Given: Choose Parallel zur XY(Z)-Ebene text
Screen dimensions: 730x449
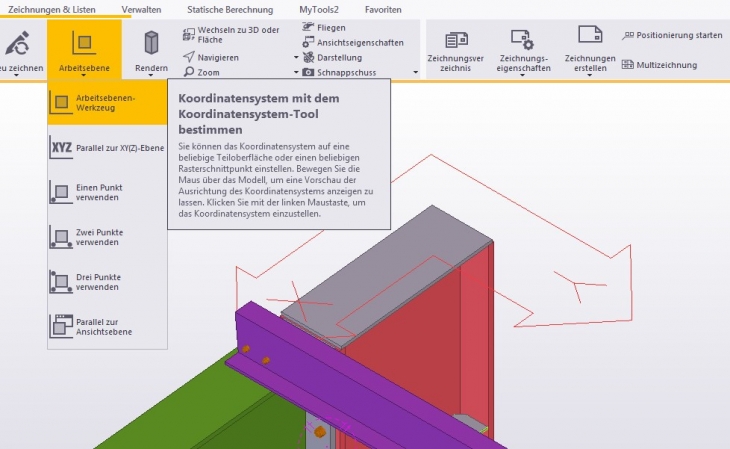Looking at the screenshot, I should click(120, 148).
